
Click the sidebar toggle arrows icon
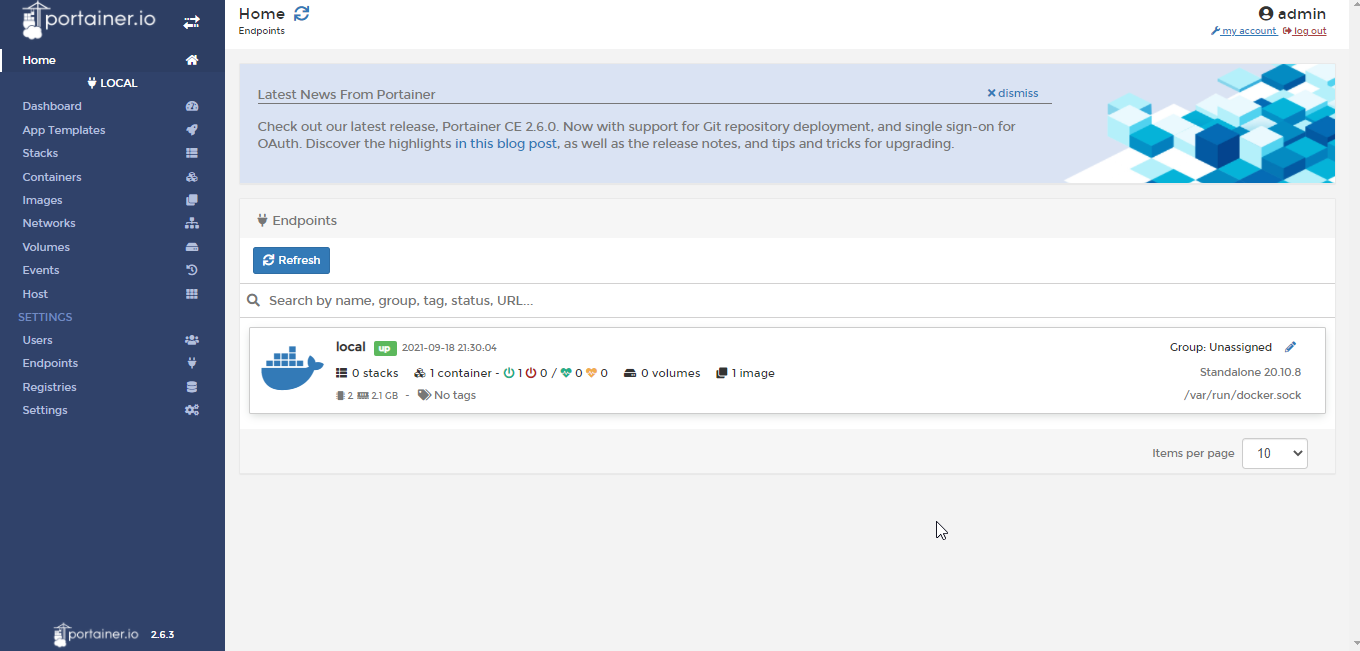[191, 21]
